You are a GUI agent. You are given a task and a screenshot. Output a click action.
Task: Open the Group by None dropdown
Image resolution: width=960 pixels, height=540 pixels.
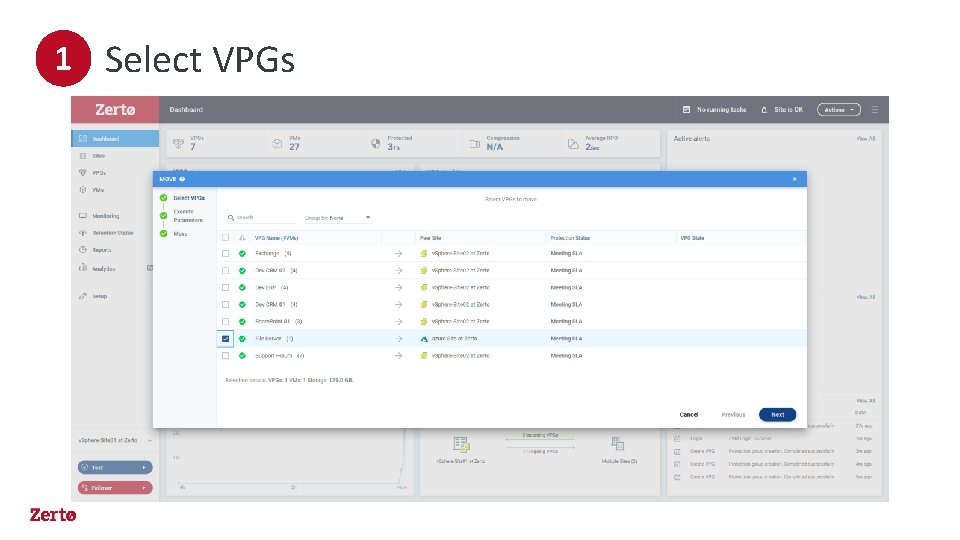pos(337,218)
